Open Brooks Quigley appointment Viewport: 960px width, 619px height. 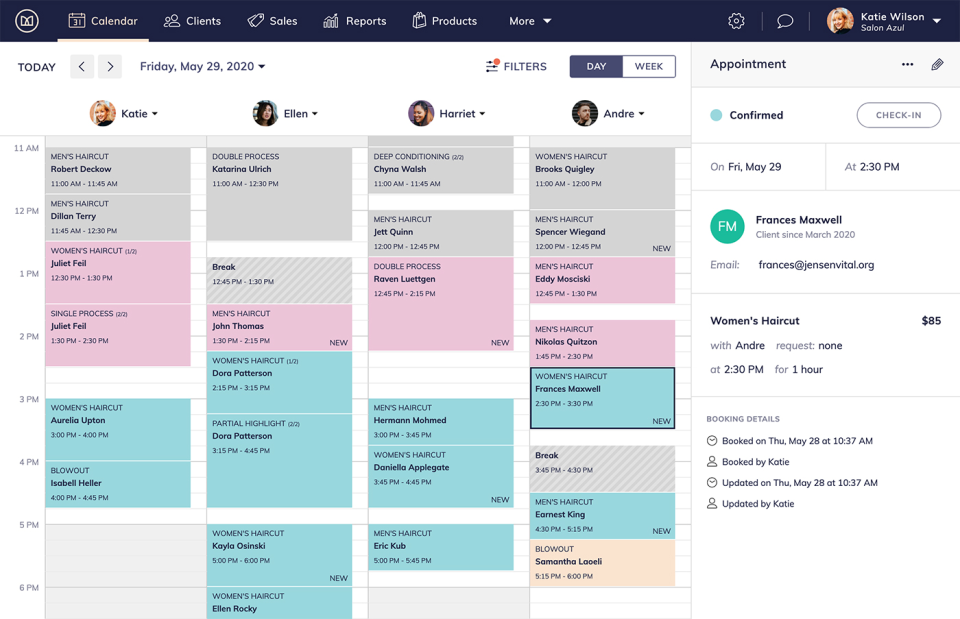pyautogui.click(x=602, y=178)
